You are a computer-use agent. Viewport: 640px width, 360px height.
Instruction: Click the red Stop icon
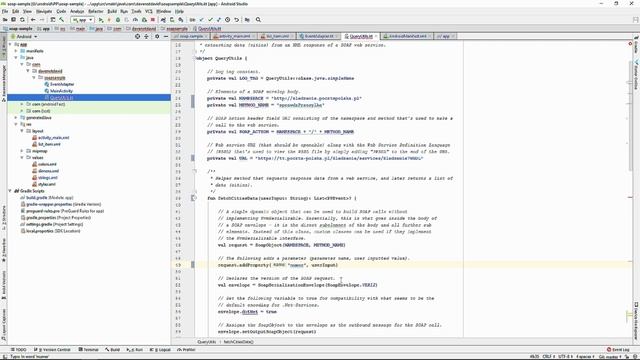click(x=153, y=20)
